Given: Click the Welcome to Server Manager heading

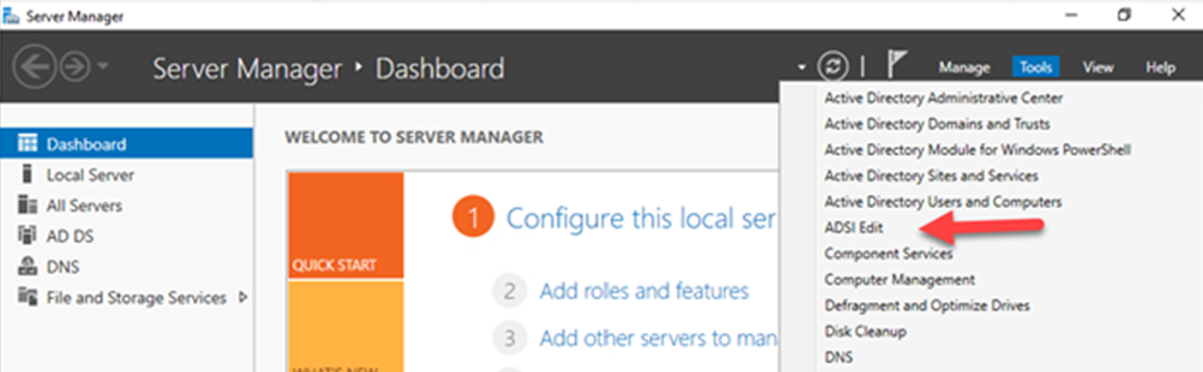Looking at the screenshot, I should point(414,136).
